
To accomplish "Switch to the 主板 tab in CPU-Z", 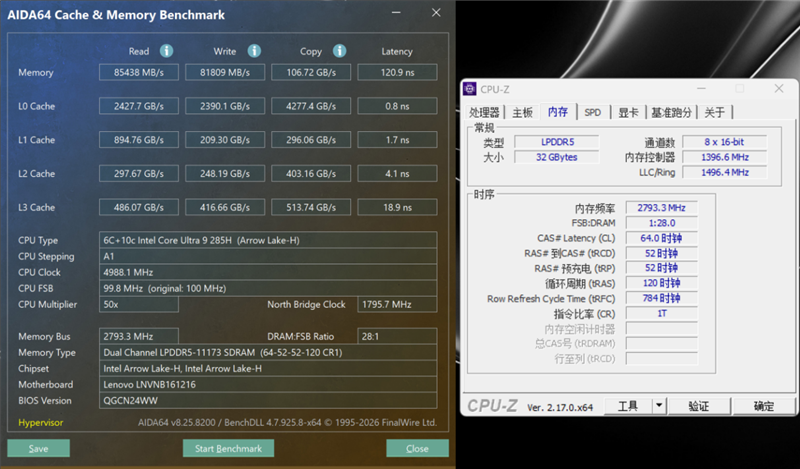I will click(522, 112).
